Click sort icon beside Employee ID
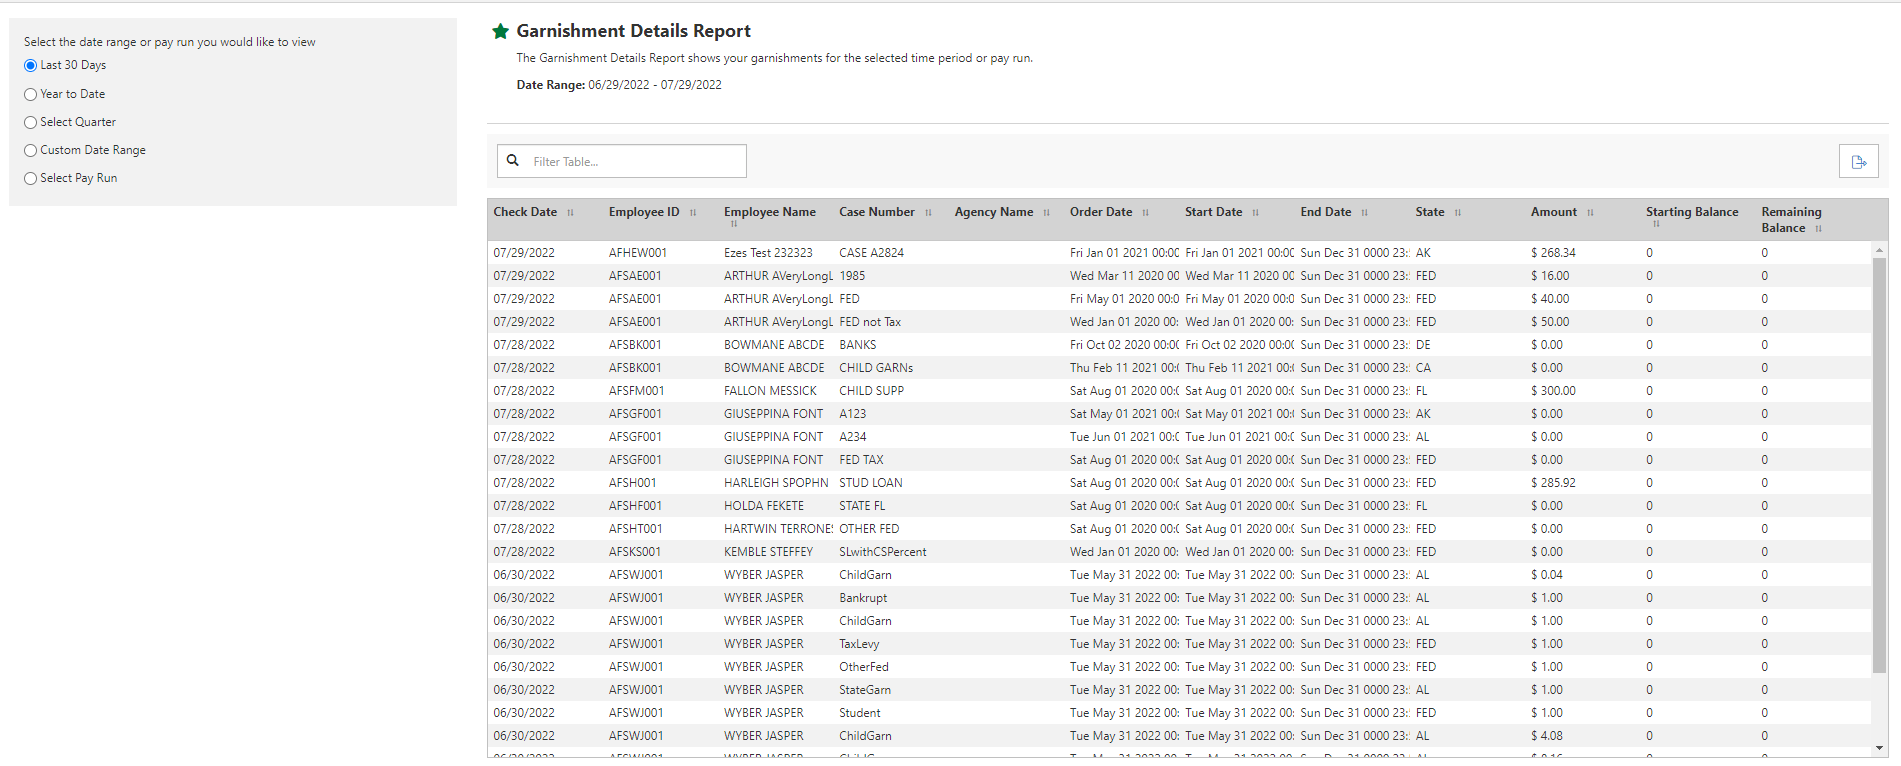This screenshot has height=766, width=1901. 693,213
